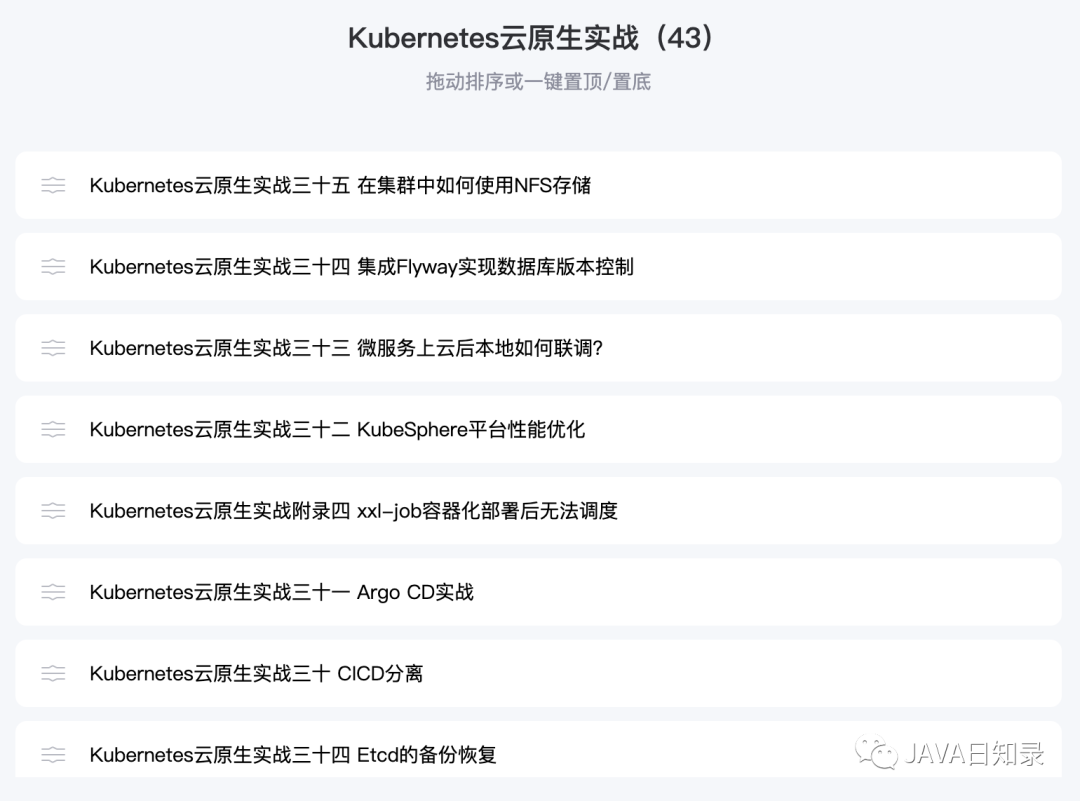Select the KubeSphere平台性能优化 article
1080x801 pixels.
pos(338,429)
